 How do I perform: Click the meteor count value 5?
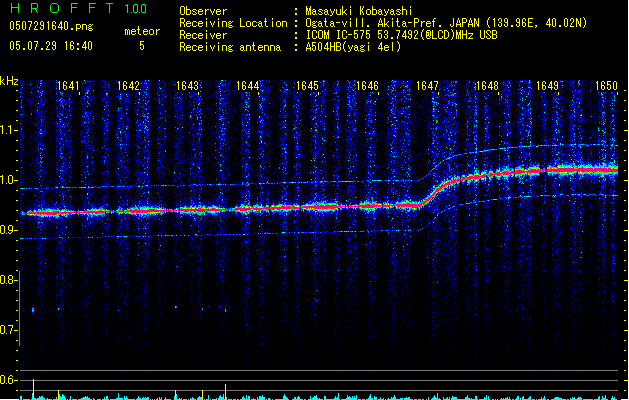click(x=141, y=46)
